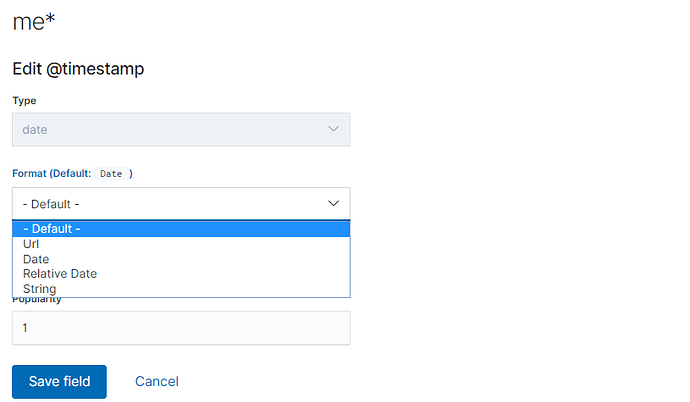
Task: Click the 'Date' default format badge
Action: (111, 173)
